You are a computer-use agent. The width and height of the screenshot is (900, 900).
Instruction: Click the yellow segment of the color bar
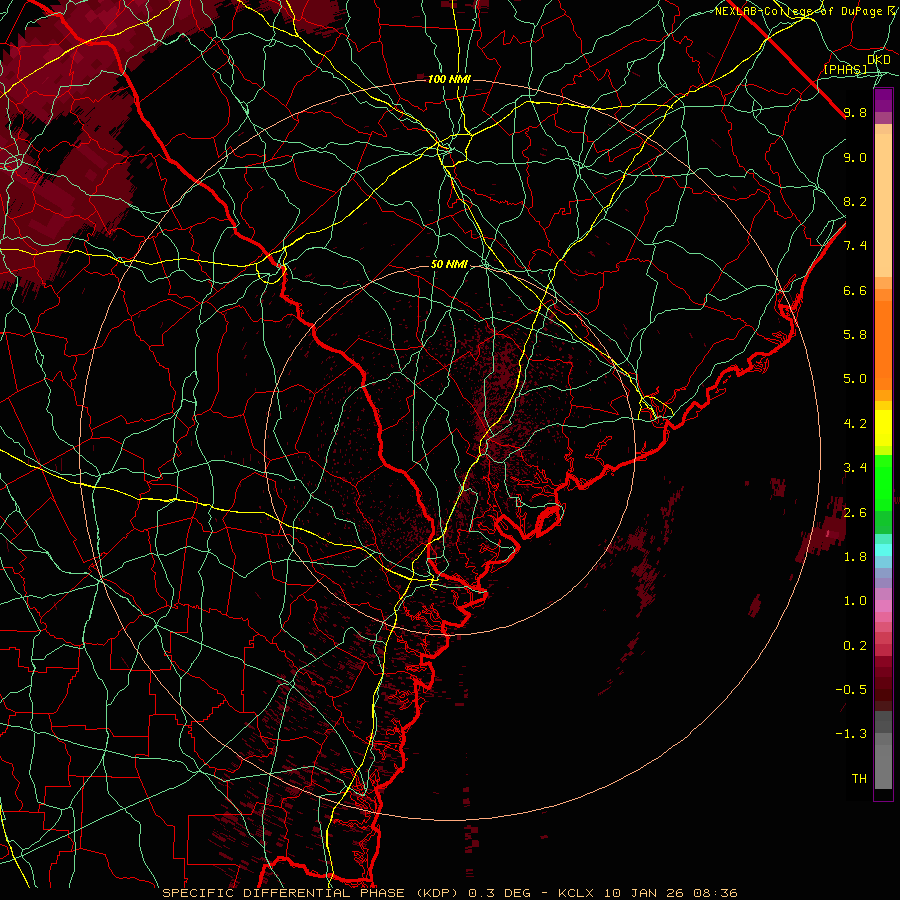[x=883, y=428]
